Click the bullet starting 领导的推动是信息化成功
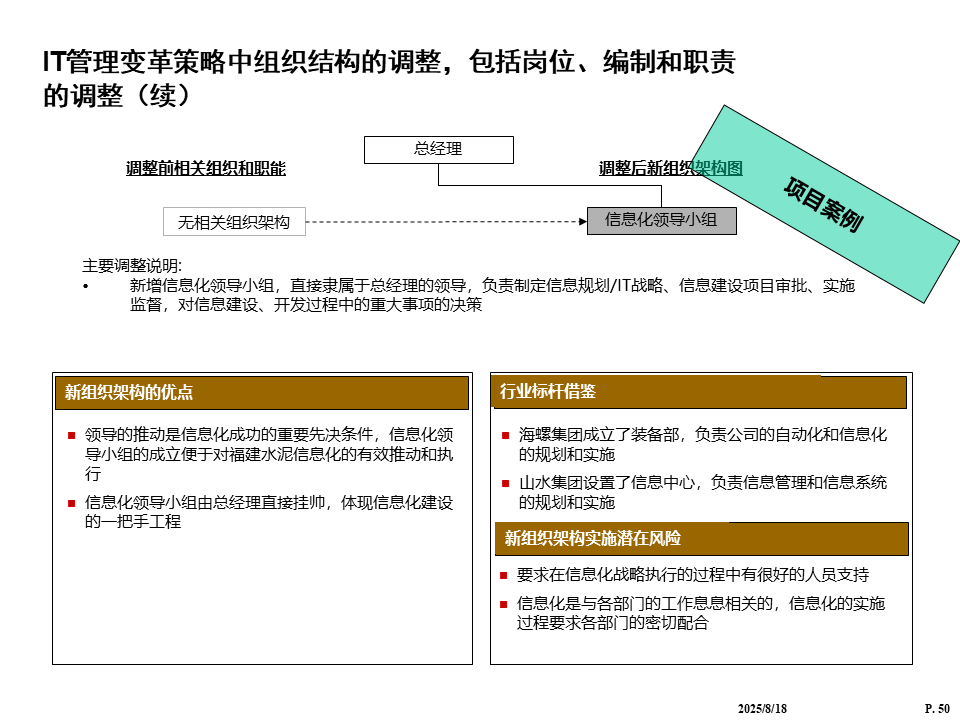960x720 pixels. point(269,454)
